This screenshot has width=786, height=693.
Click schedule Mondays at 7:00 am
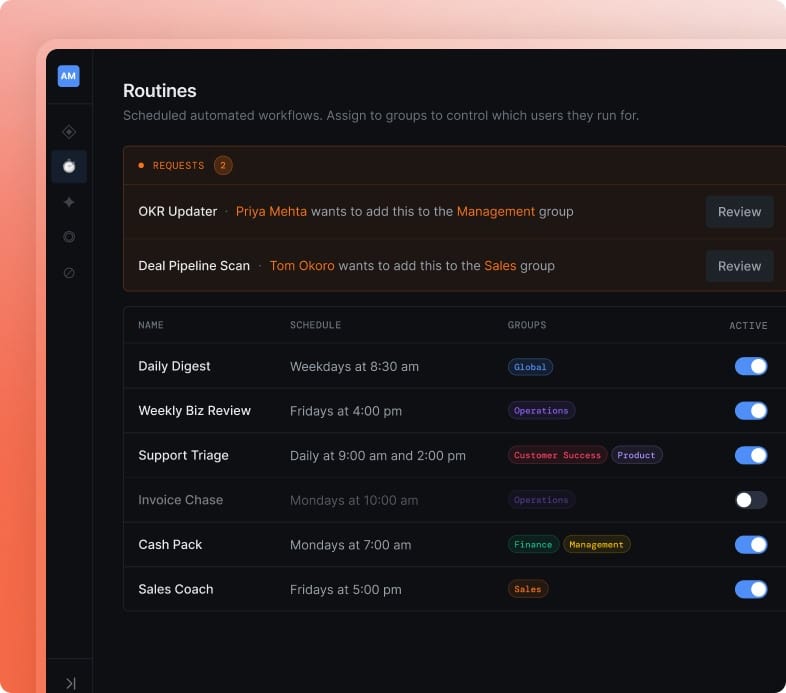click(350, 545)
